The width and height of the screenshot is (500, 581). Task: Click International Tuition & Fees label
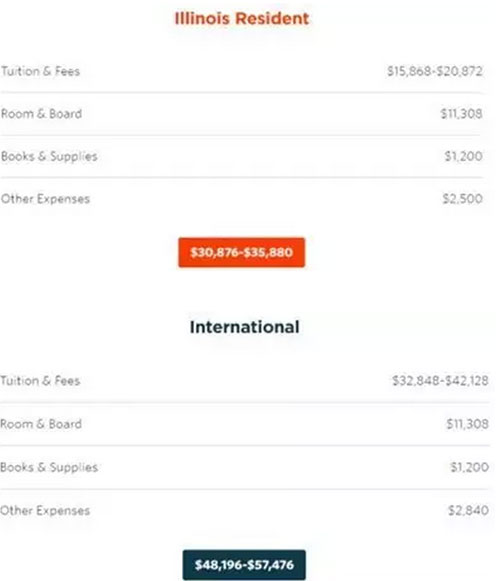[40, 381]
